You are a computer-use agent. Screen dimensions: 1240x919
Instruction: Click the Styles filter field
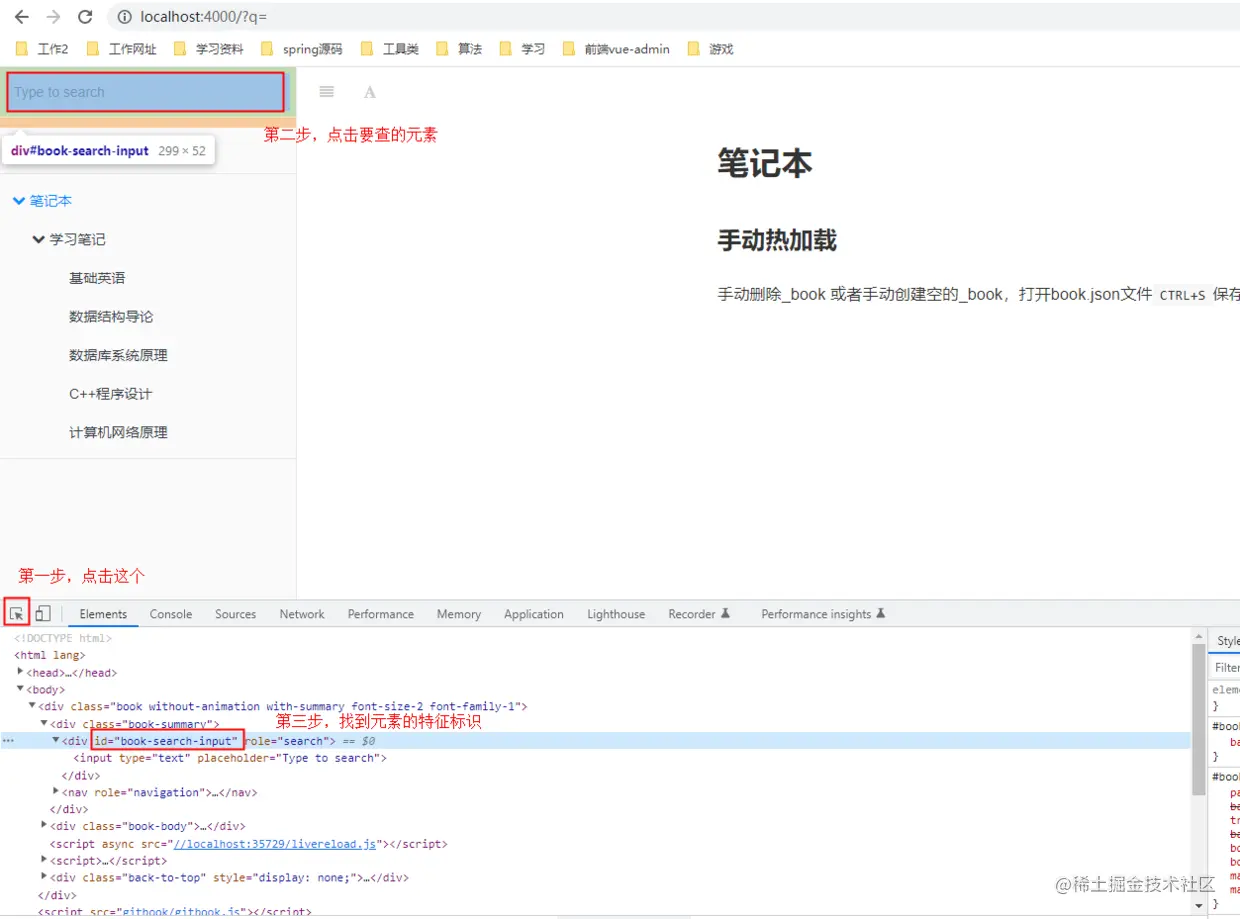(1226, 667)
